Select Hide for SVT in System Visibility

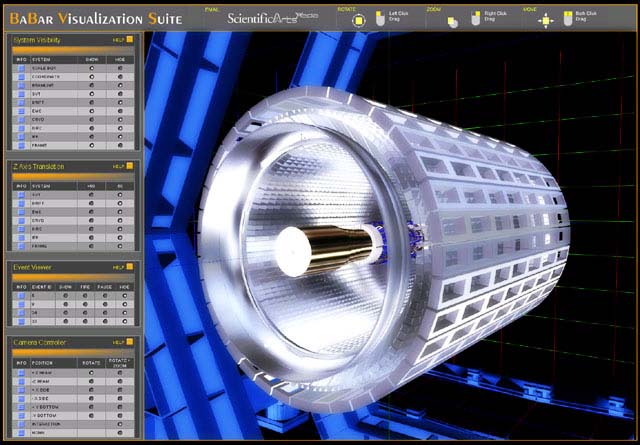(x=120, y=94)
